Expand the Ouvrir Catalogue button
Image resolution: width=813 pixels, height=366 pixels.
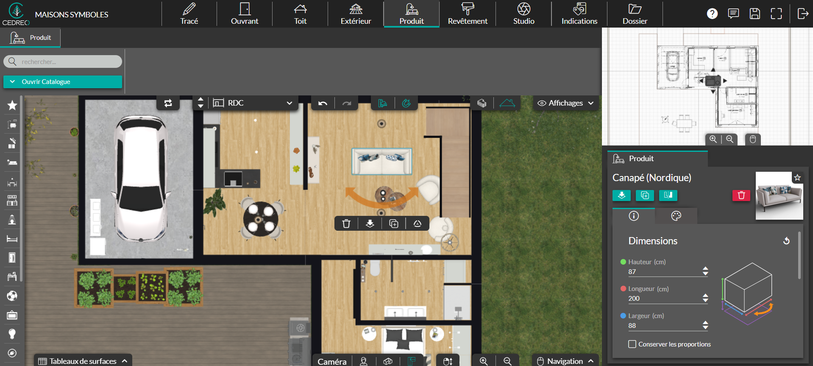pos(63,82)
